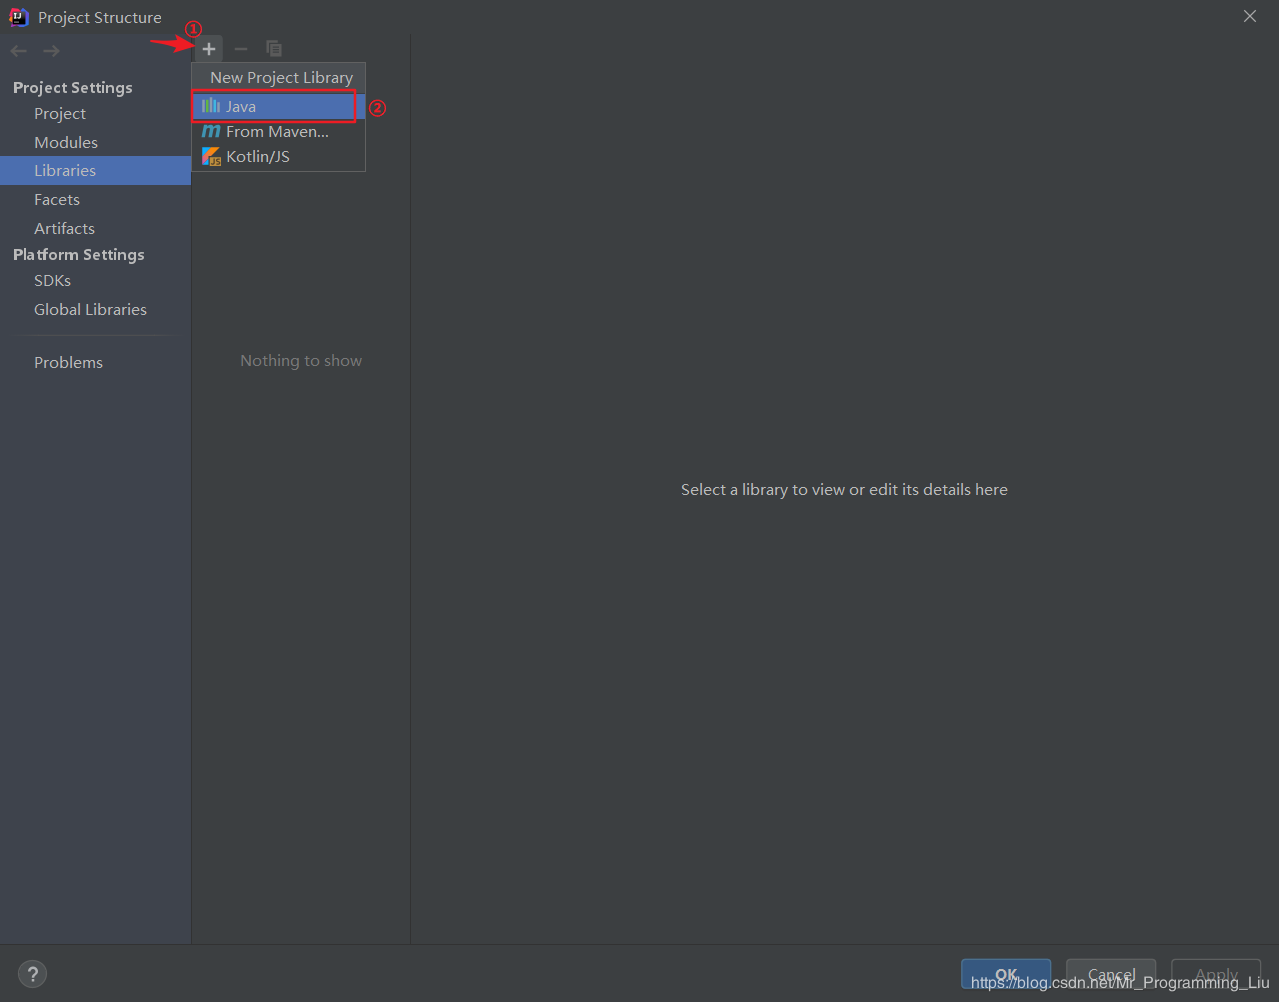Open the Modules settings page

pyautogui.click(x=66, y=143)
